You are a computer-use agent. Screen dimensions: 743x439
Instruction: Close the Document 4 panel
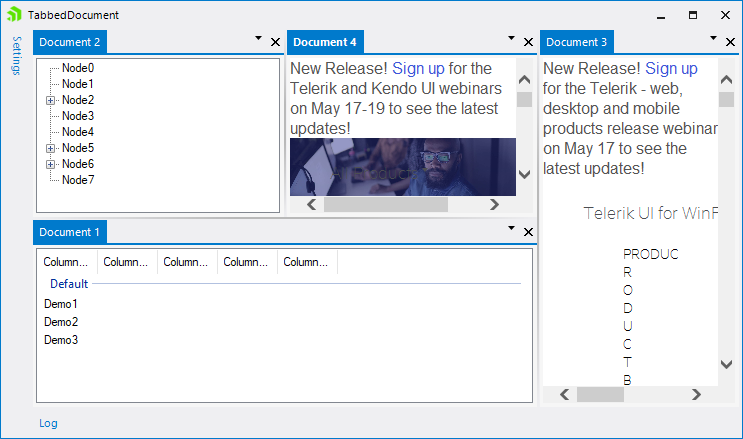coord(528,42)
